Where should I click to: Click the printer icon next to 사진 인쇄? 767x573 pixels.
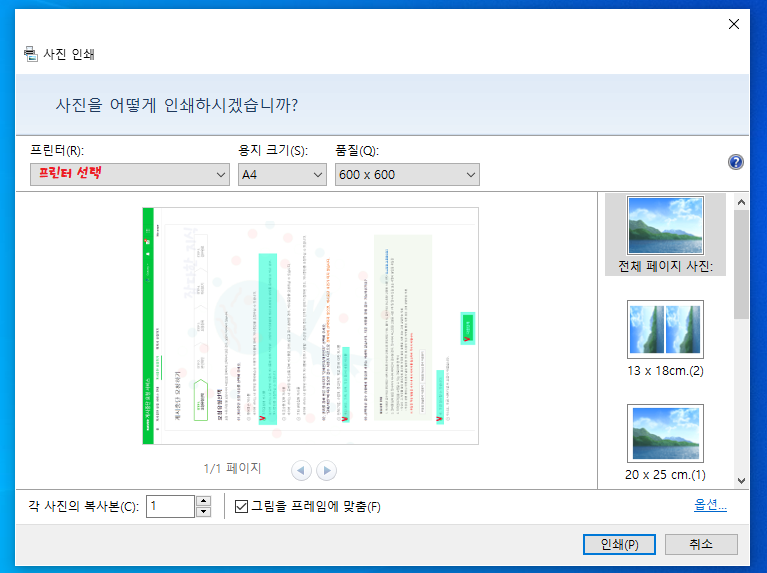pos(31,54)
